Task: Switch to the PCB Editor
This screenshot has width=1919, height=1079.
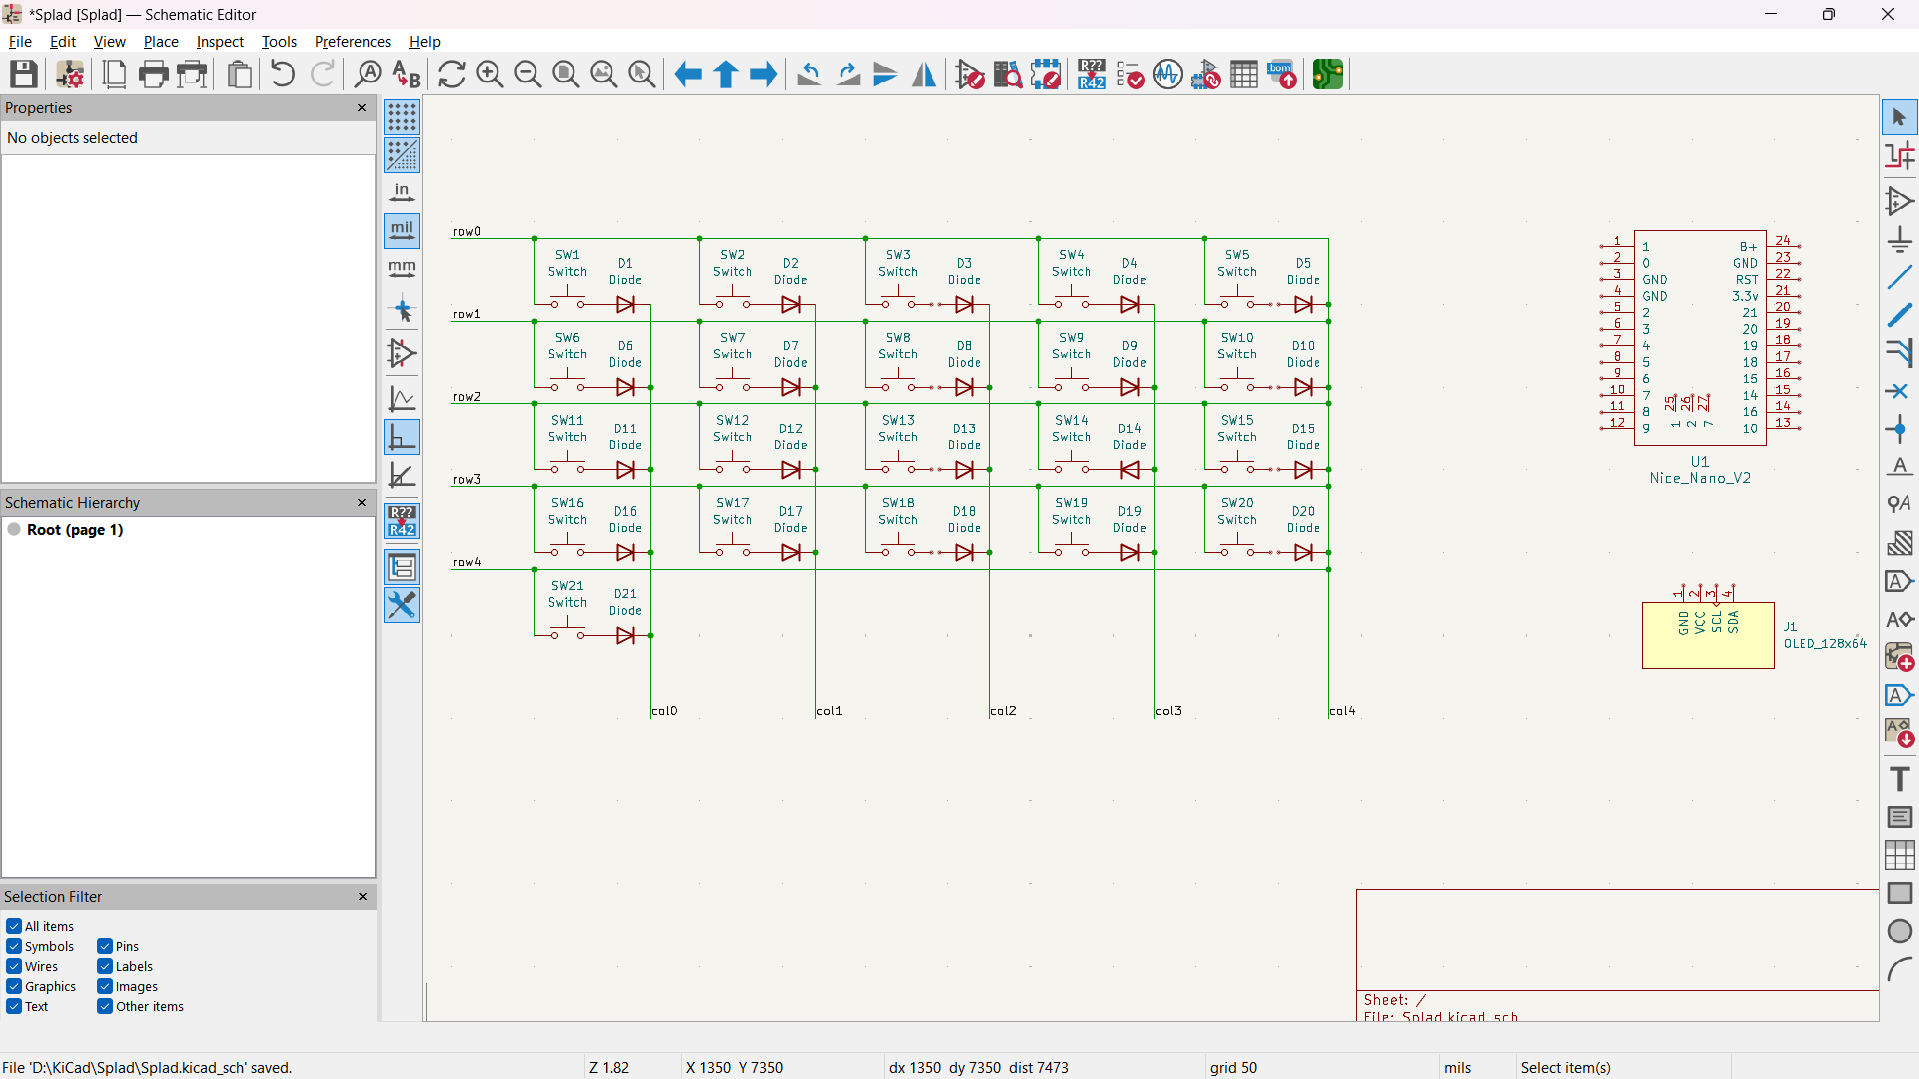Action: (1327, 74)
